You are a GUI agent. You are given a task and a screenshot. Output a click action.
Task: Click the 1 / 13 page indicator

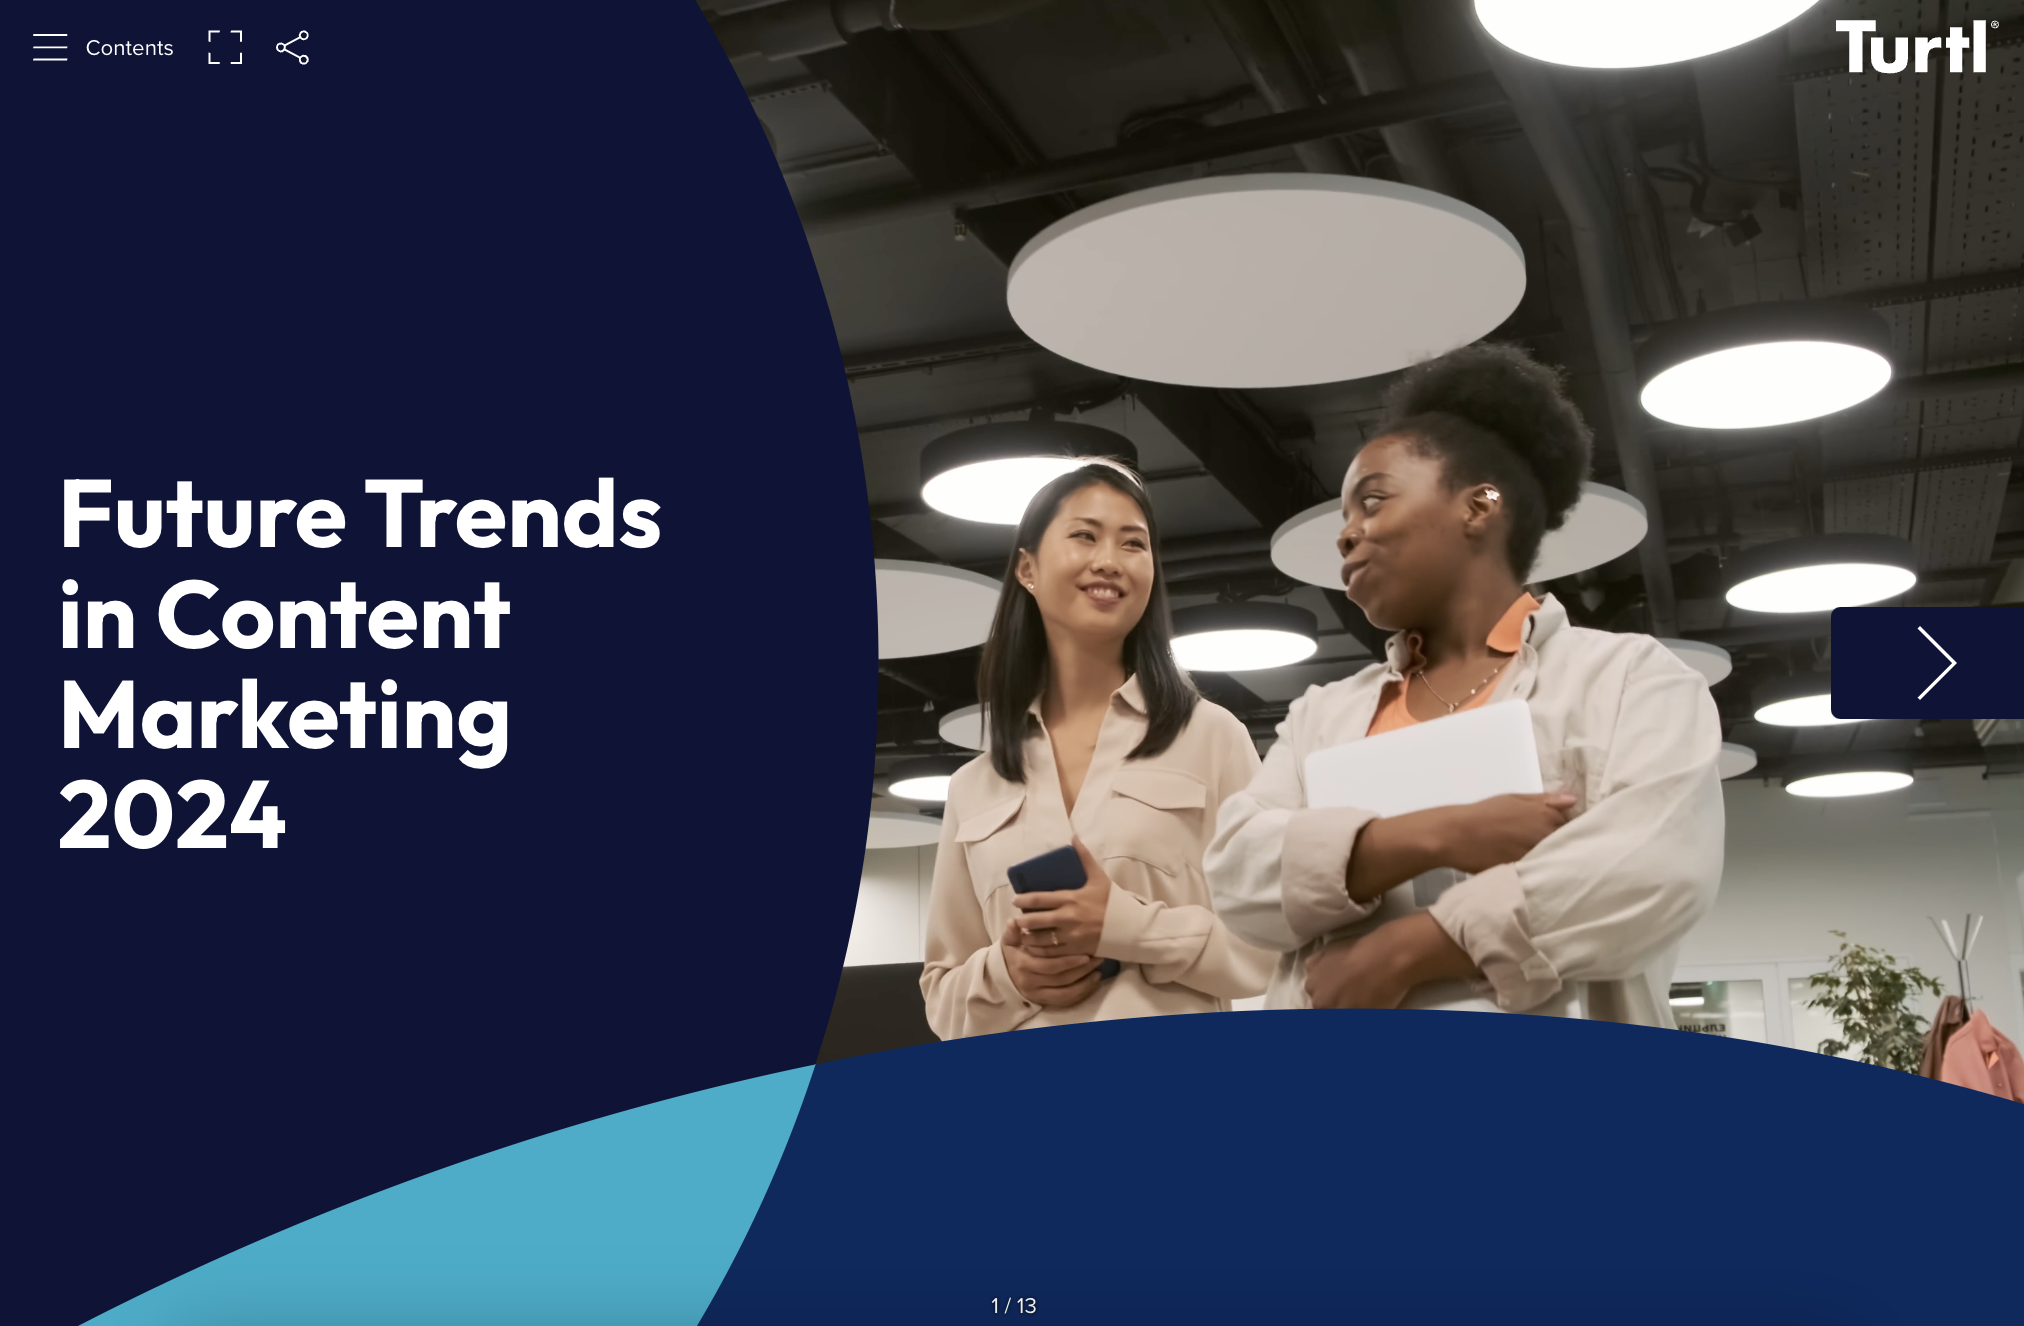[x=1013, y=1305]
